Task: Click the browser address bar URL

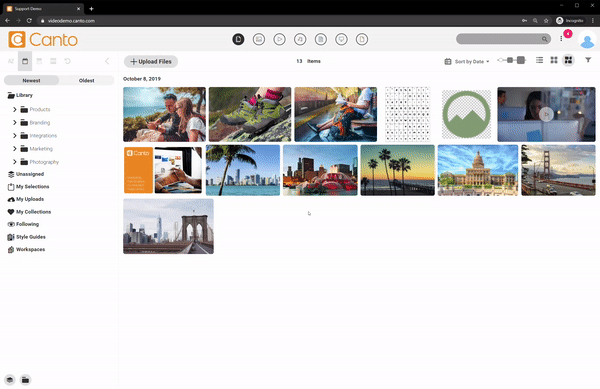Action: [x=71, y=21]
